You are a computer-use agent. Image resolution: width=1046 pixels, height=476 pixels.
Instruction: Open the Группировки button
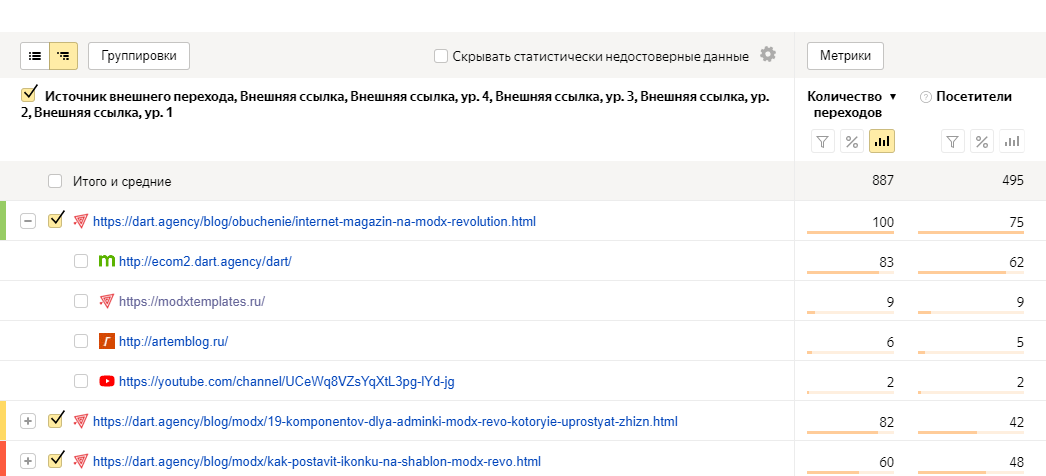(139, 56)
